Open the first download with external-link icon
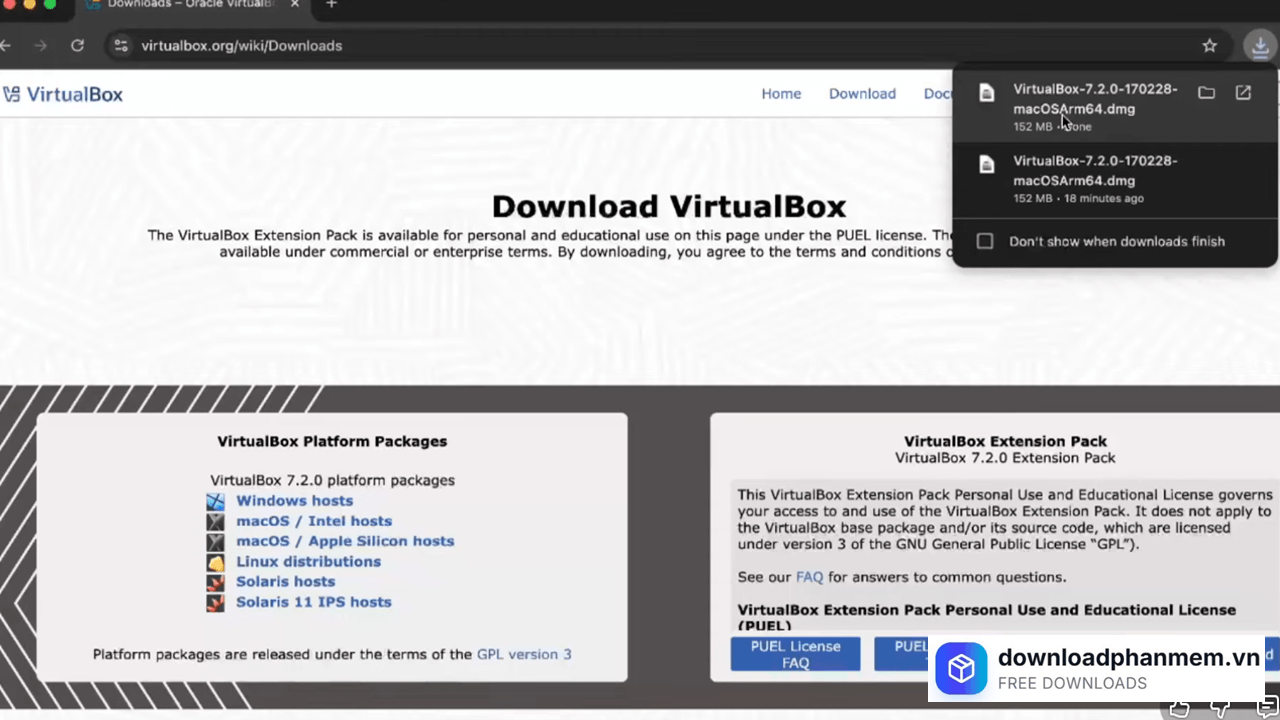 pyautogui.click(x=1243, y=93)
